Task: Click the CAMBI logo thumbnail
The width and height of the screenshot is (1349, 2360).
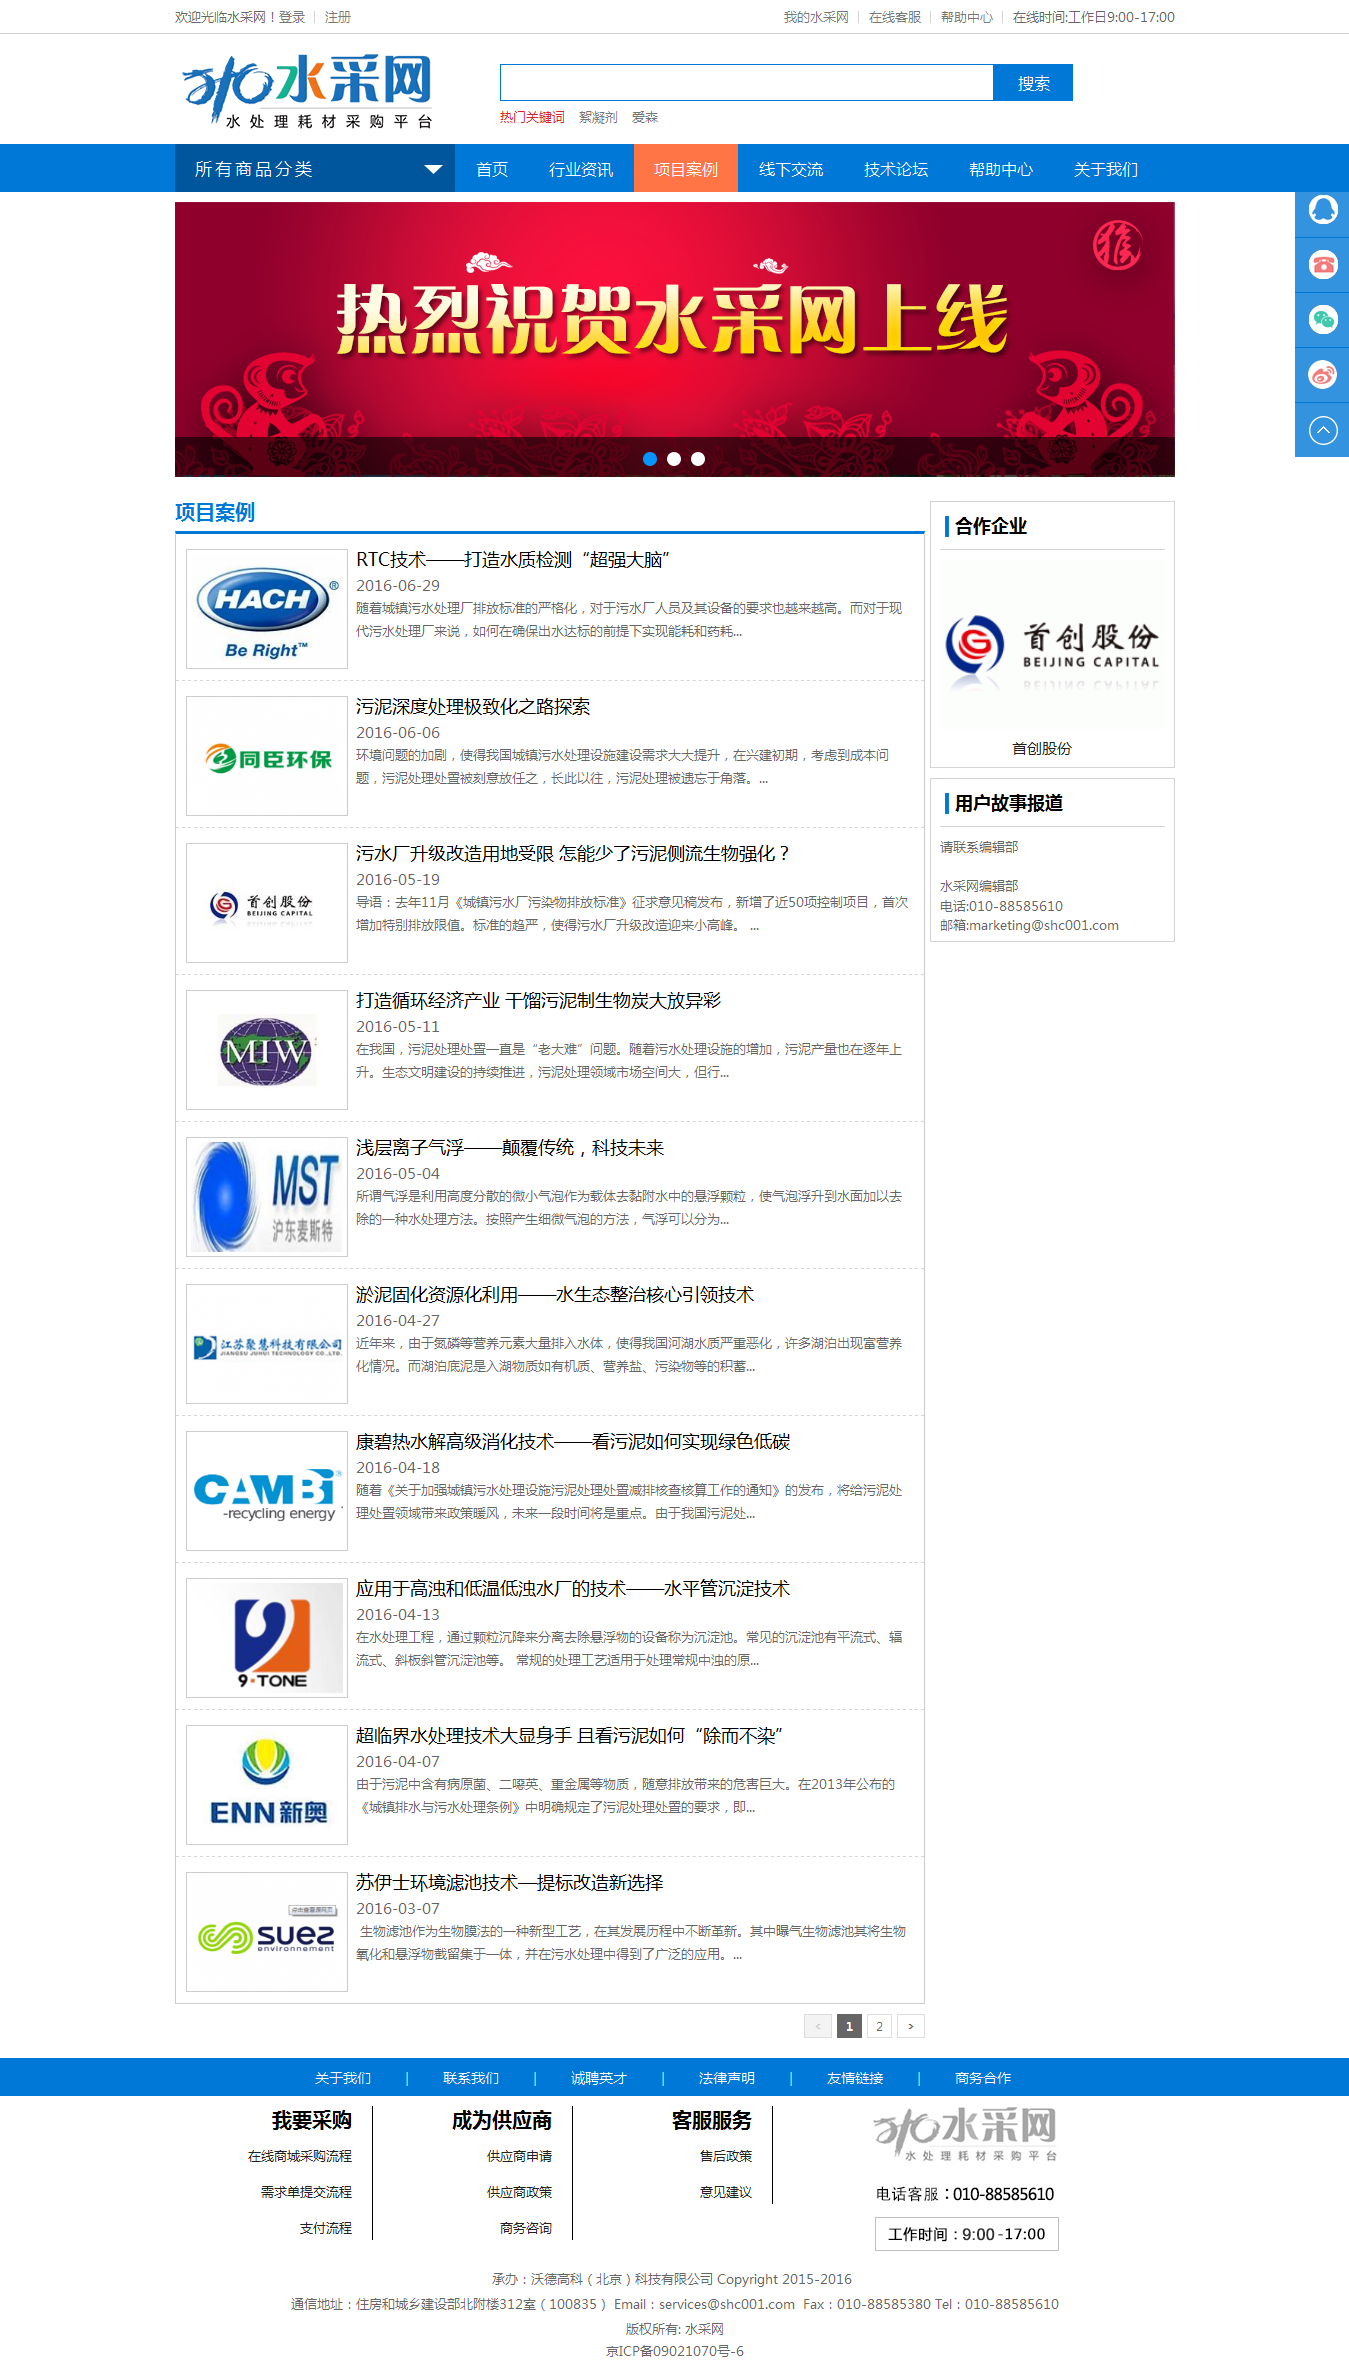Action: tap(267, 1491)
